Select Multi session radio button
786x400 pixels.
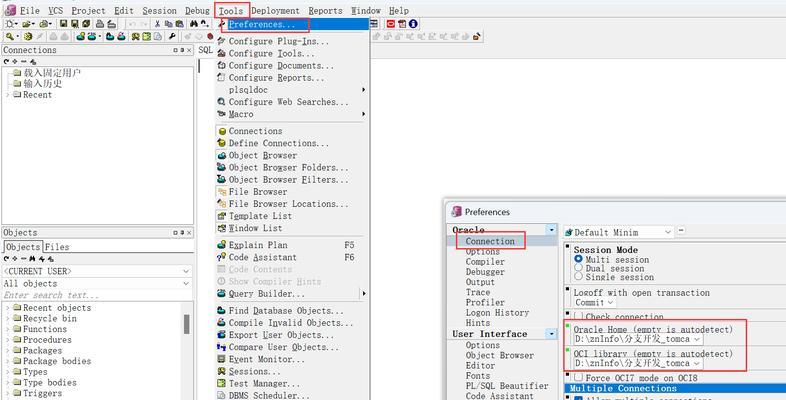578,259
